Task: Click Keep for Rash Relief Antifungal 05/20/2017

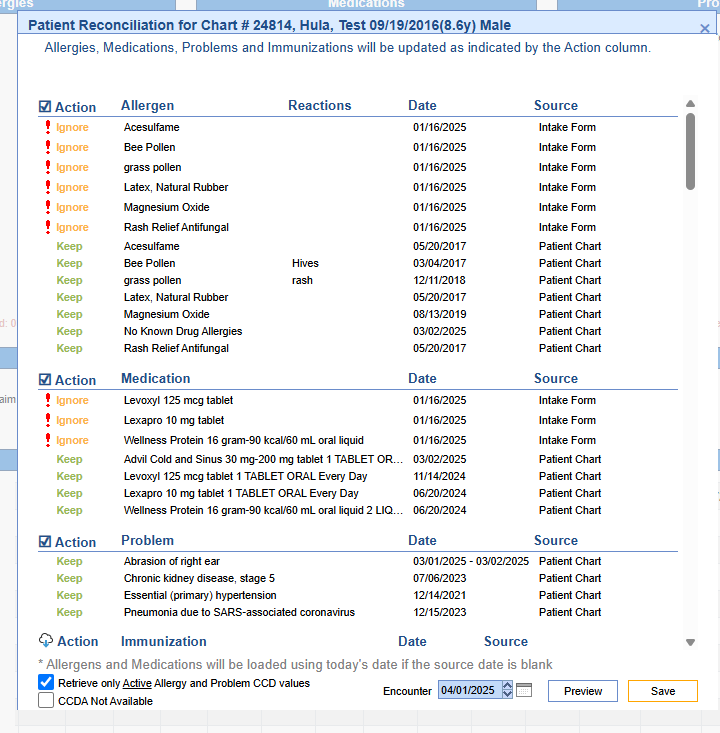Action: coord(69,348)
